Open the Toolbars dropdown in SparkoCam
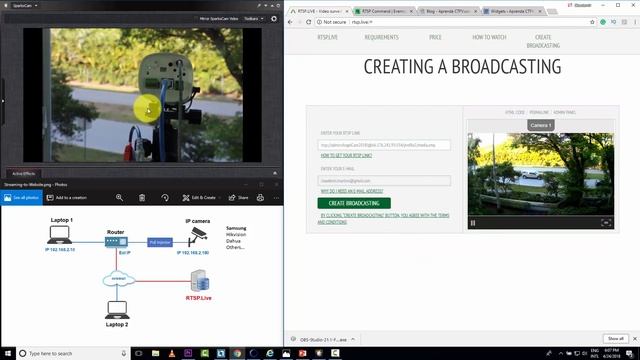This screenshot has width=640, height=360. click(x=254, y=19)
